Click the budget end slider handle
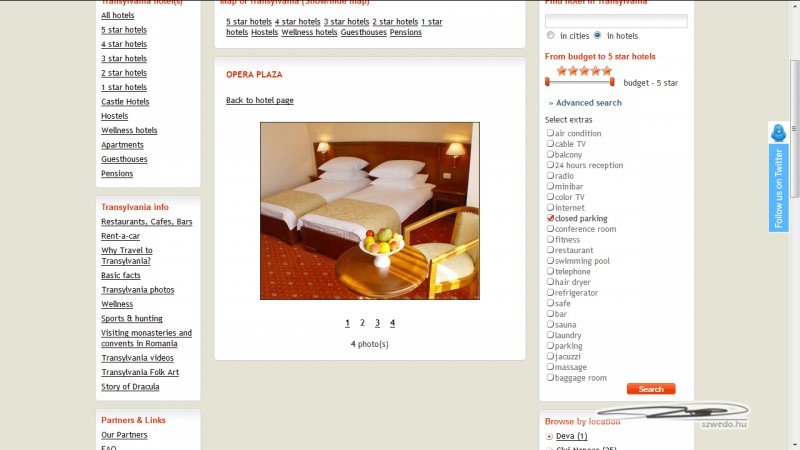The width and height of the screenshot is (800, 450). (x=547, y=82)
